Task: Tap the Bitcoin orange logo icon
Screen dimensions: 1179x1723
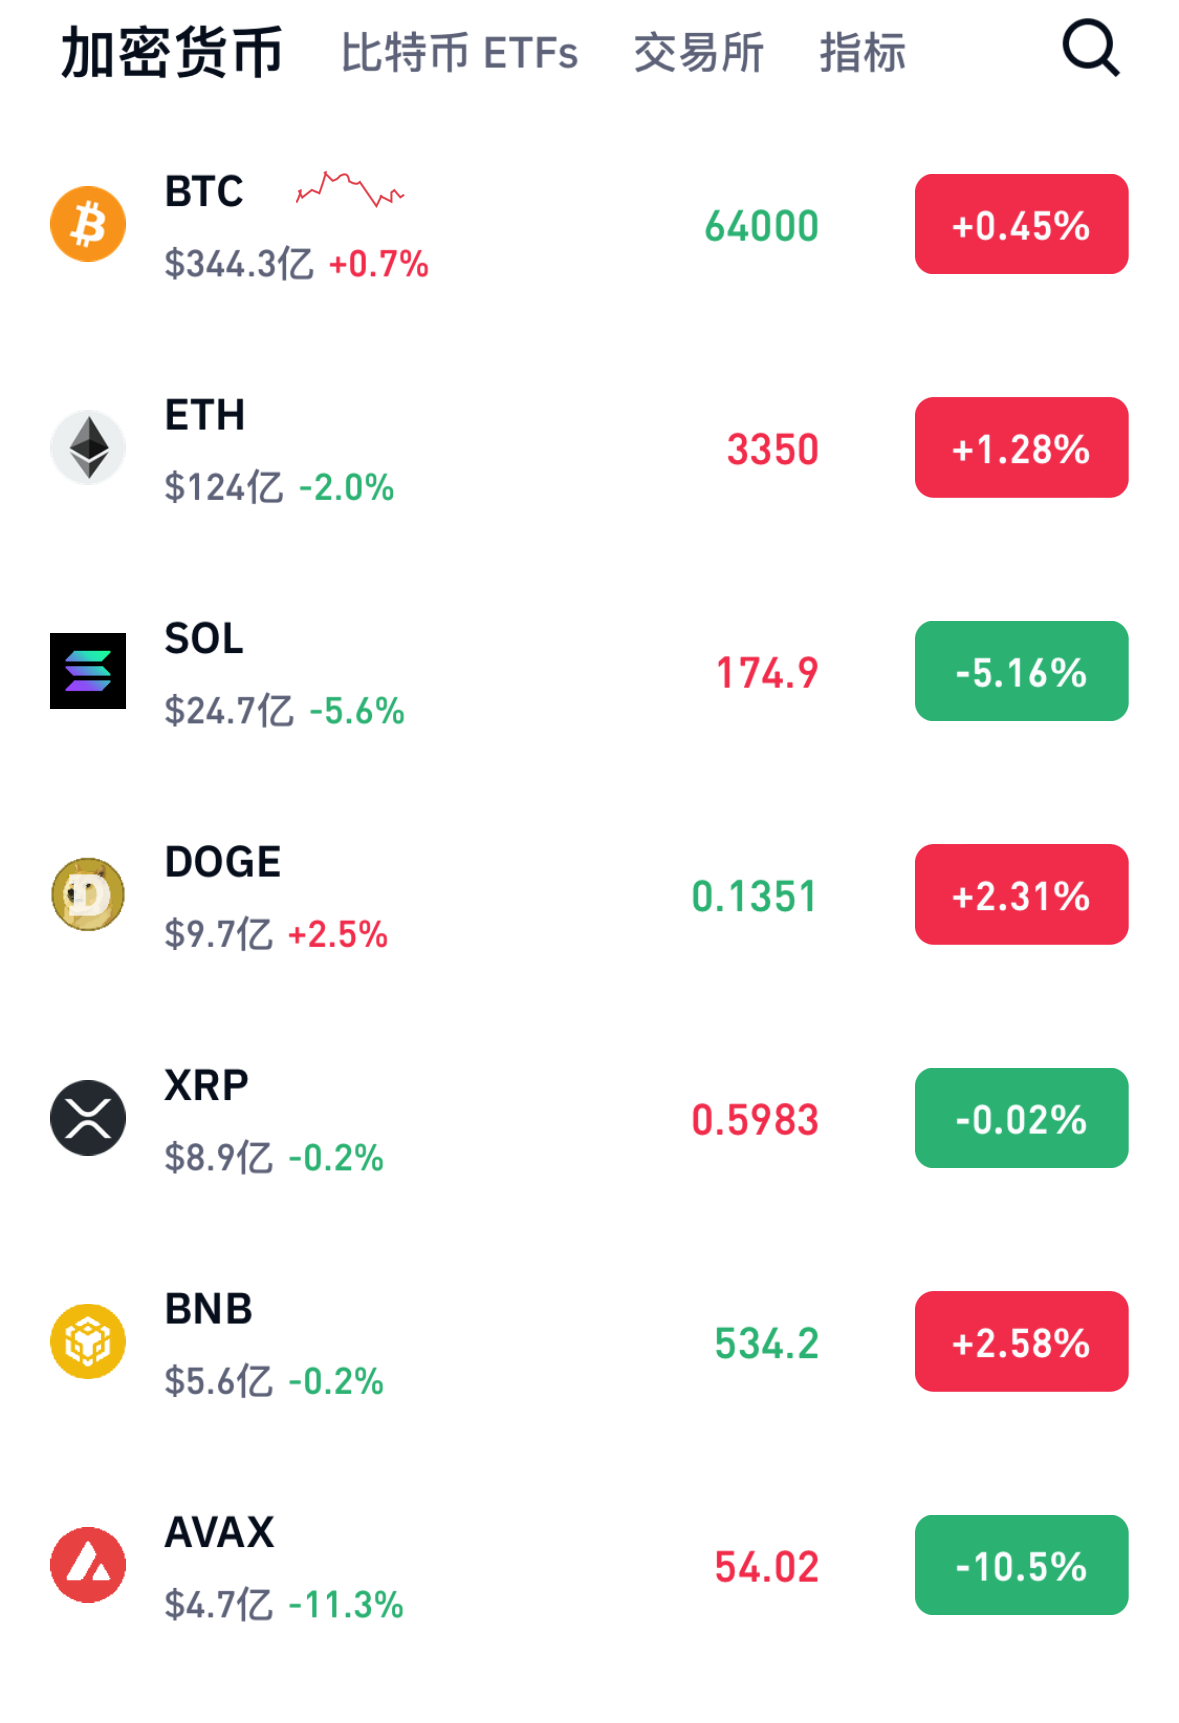Action: tap(88, 224)
